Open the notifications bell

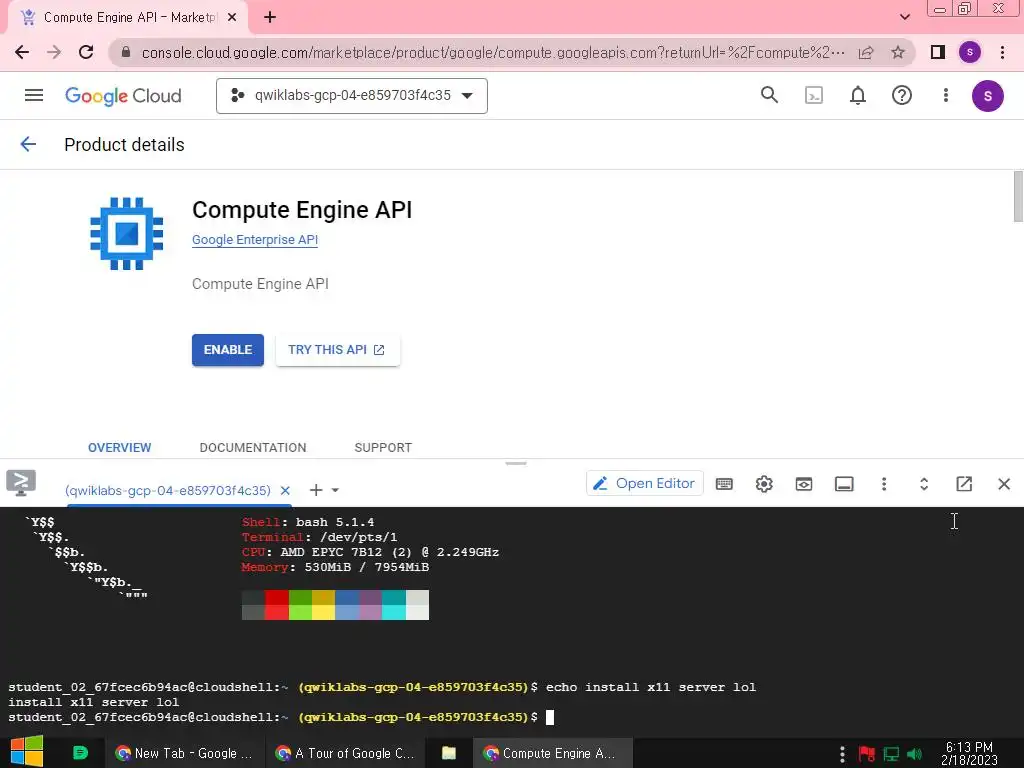coord(857,96)
